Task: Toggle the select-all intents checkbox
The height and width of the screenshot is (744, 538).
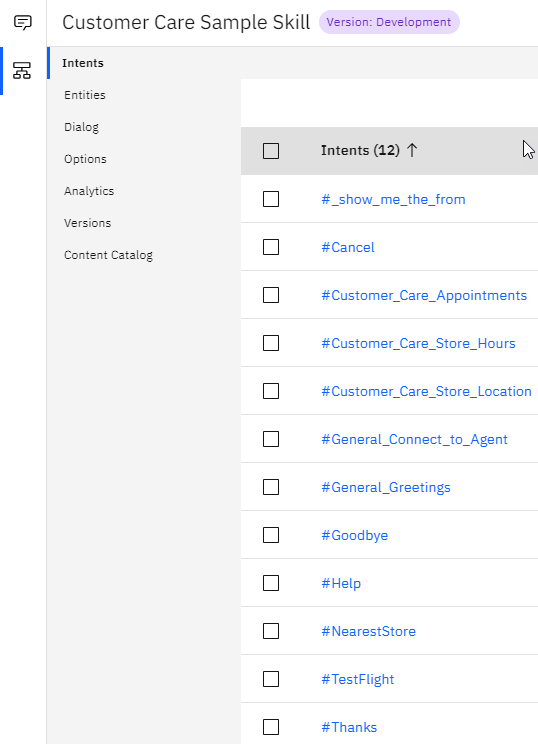Action: (271, 151)
